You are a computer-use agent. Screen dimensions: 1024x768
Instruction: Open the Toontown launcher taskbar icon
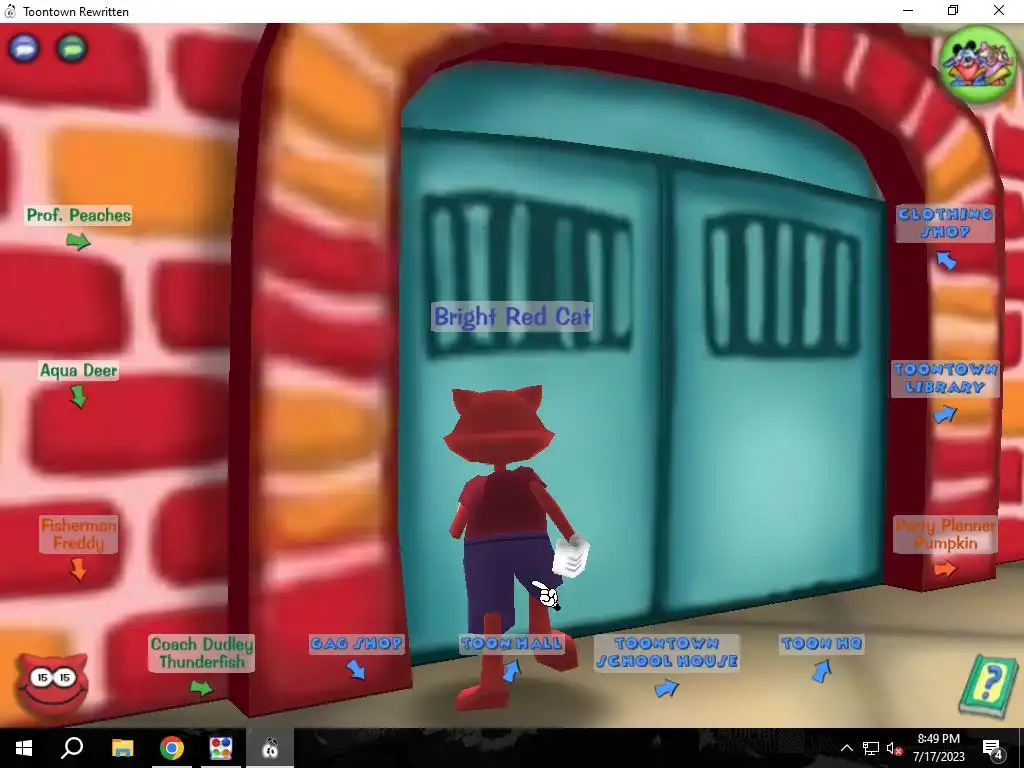pos(221,748)
